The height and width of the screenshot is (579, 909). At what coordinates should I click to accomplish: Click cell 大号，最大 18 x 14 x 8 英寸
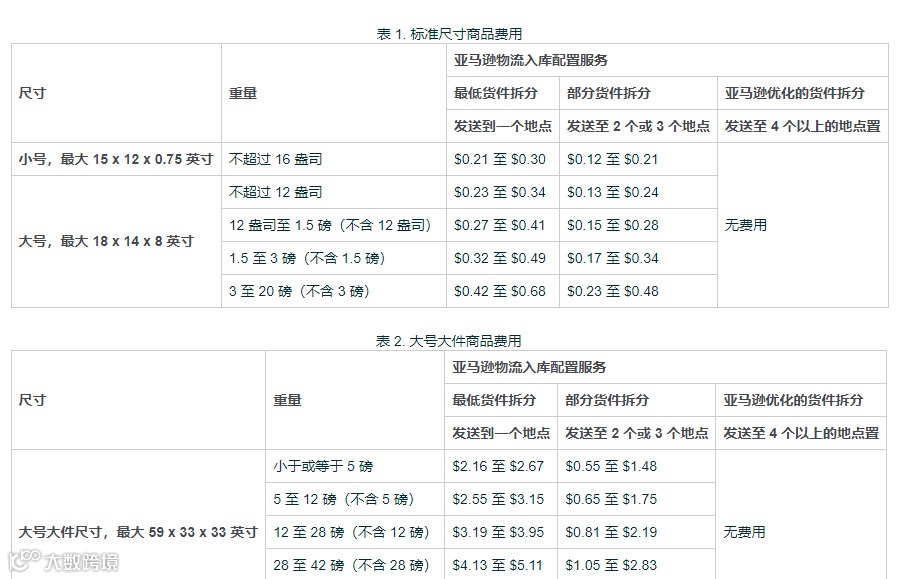116,242
